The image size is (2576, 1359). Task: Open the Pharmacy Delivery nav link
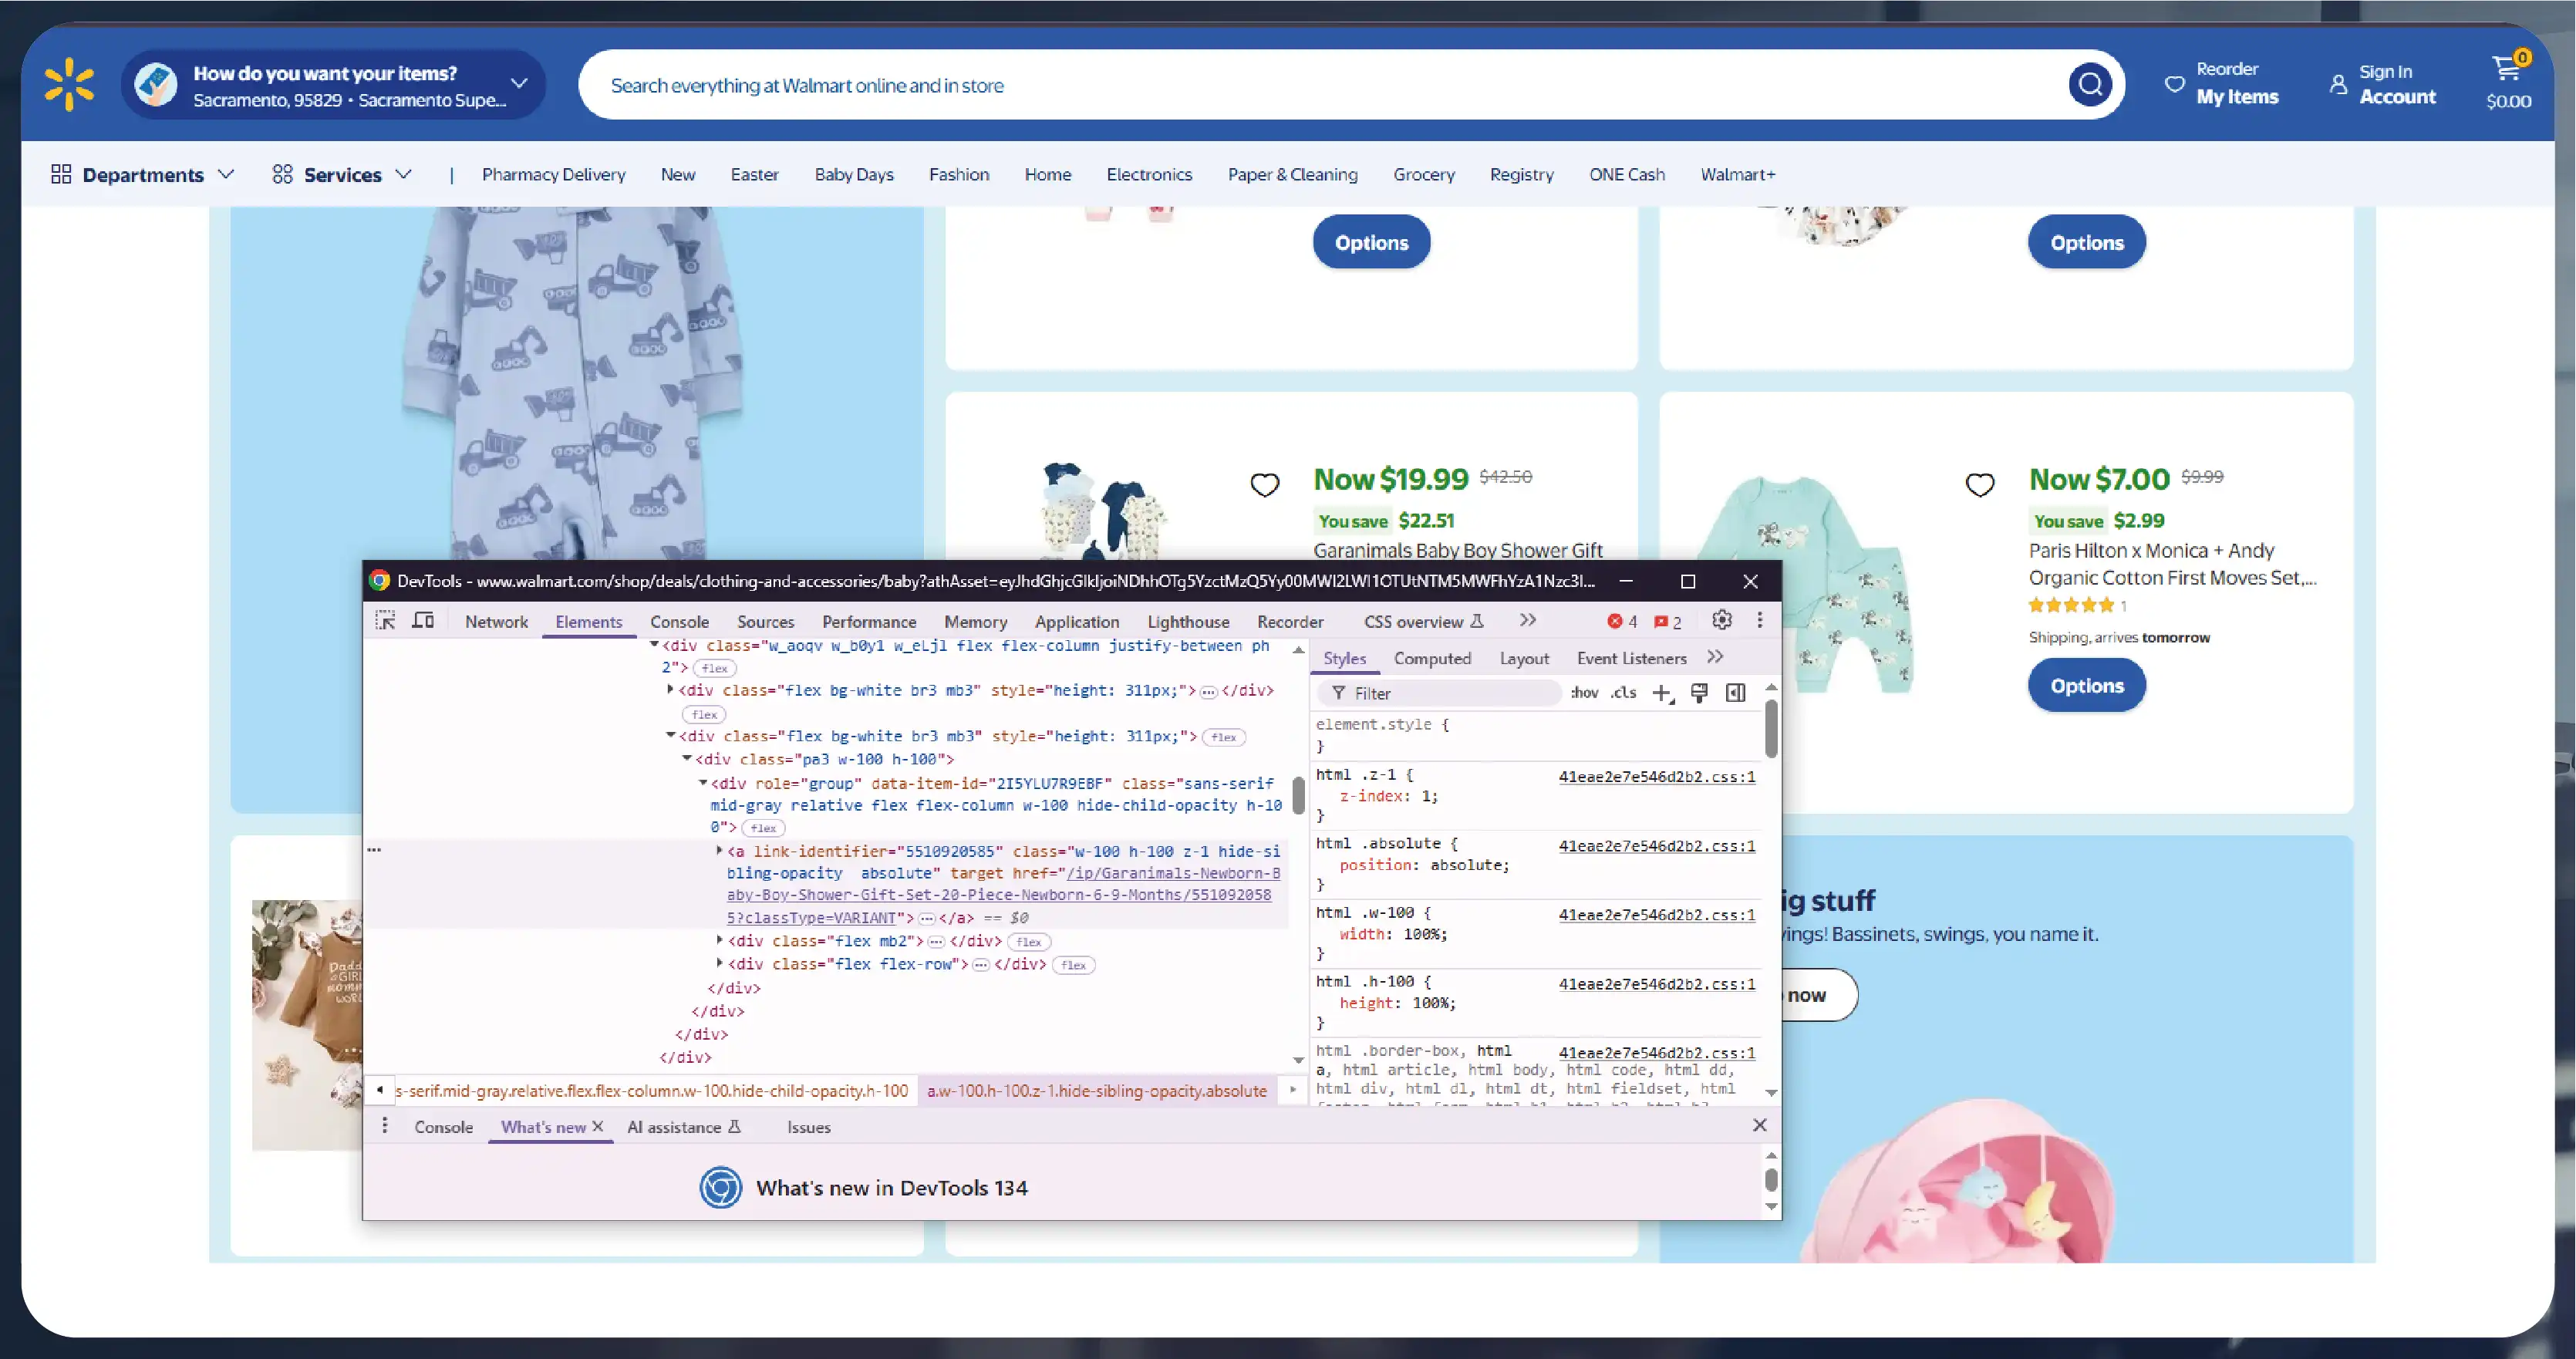(x=553, y=174)
